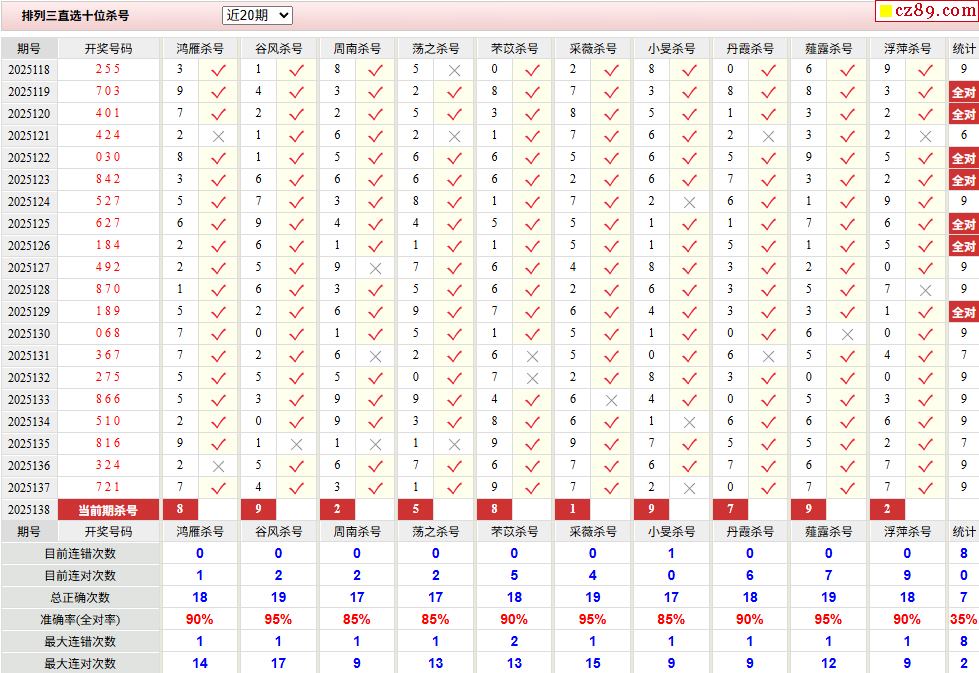This screenshot has height=673, width=979.
Task: Click the 全对 badge for period 2025129
Action: point(963,312)
